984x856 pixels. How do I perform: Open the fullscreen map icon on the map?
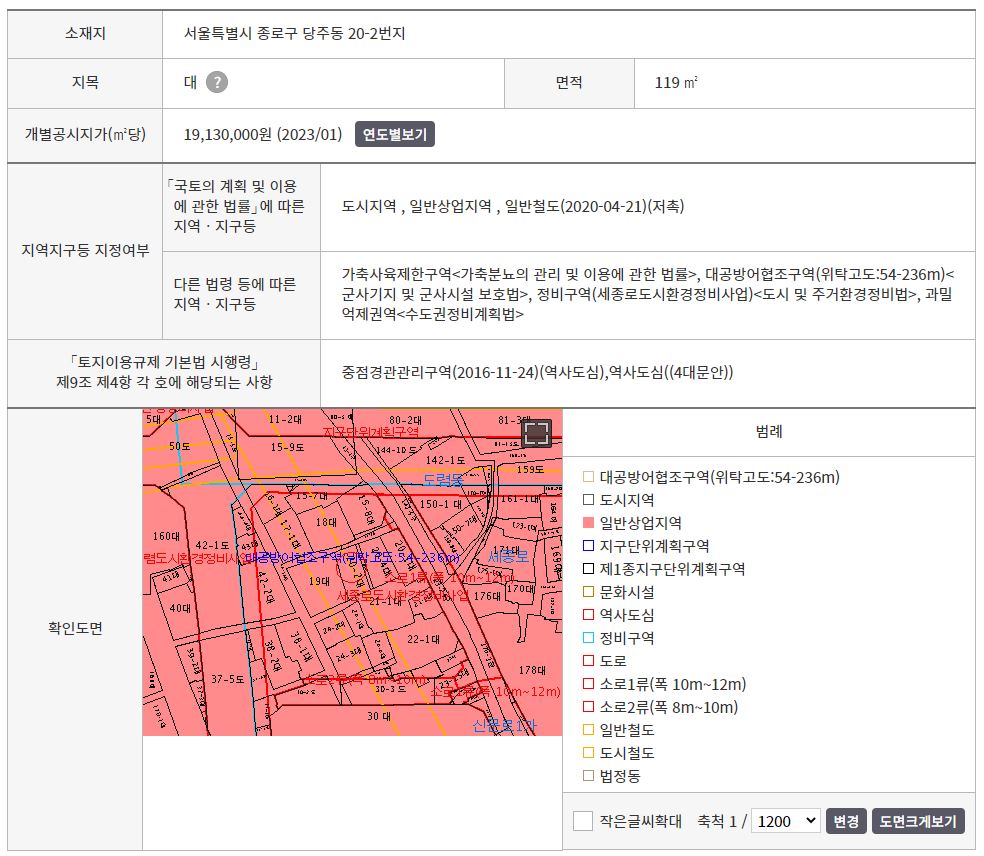pyautogui.click(x=537, y=433)
